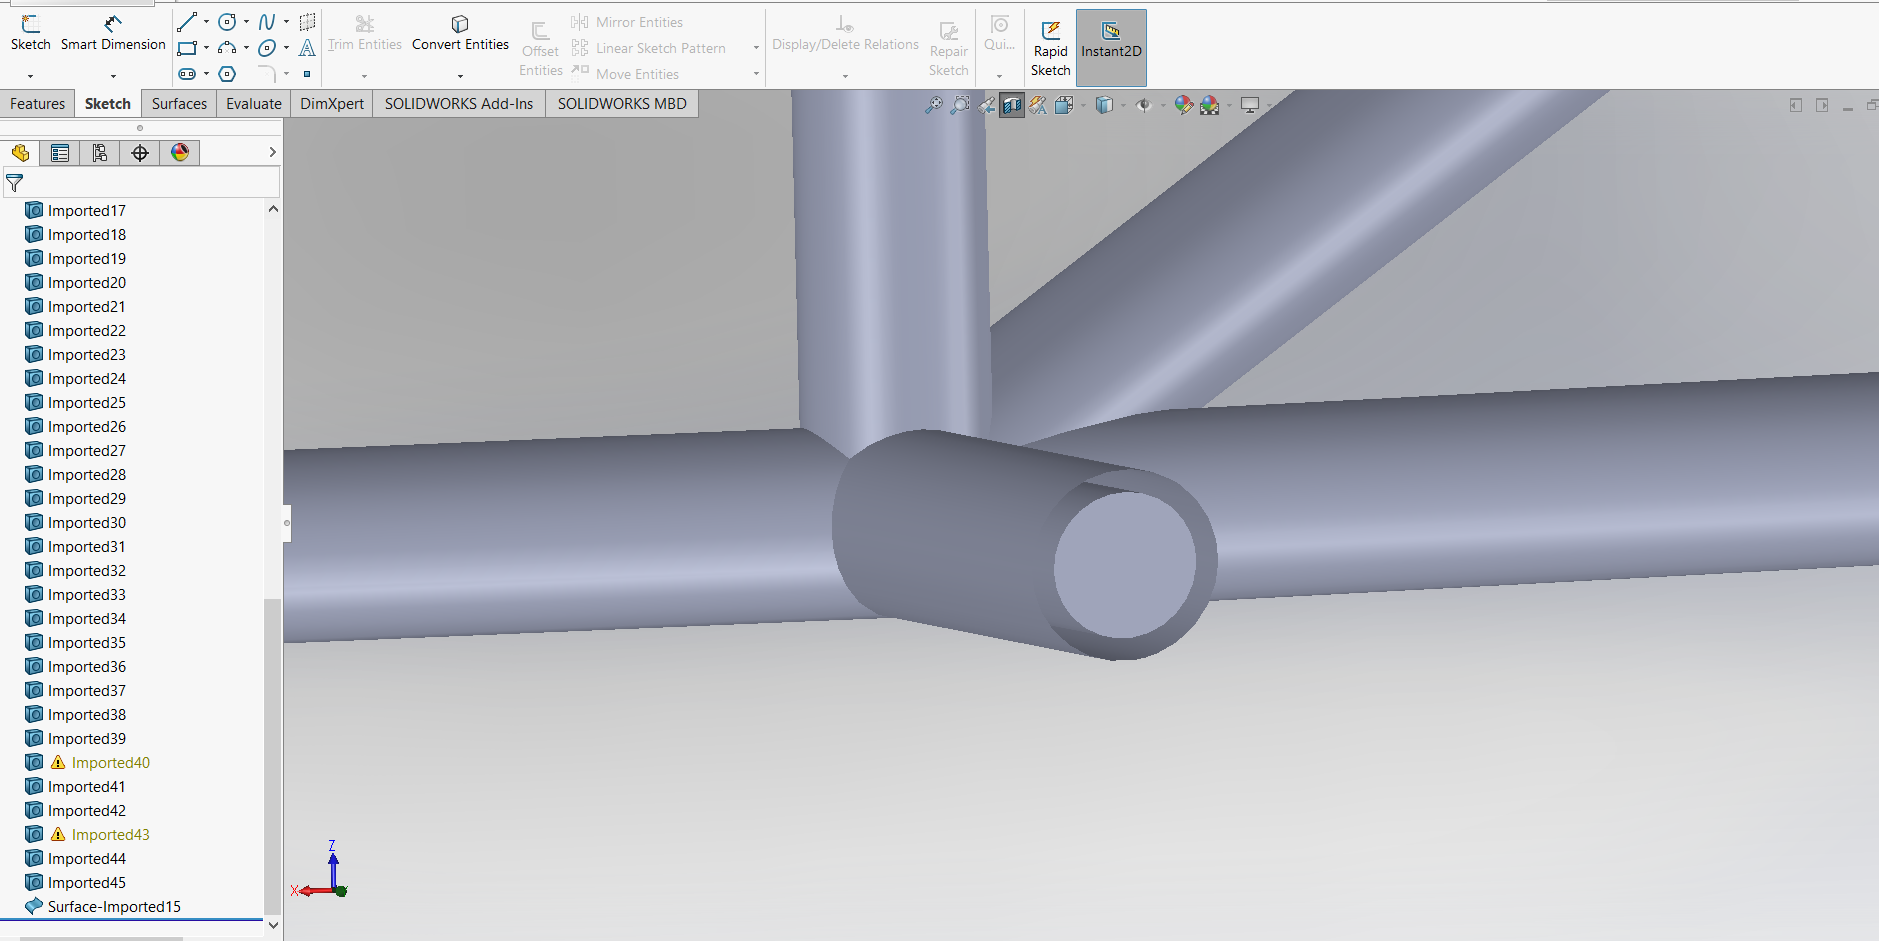Image resolution: width=1879 pixels, height=941 pixels.
Task: Click the Apply Scene icon
Action: 1210,104
